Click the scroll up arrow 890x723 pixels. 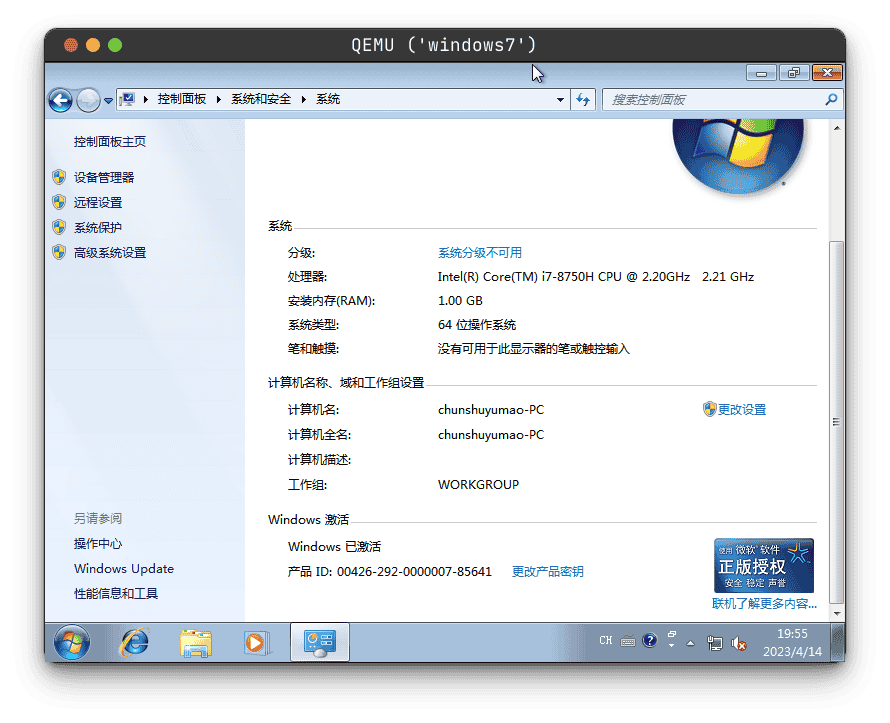837,128
